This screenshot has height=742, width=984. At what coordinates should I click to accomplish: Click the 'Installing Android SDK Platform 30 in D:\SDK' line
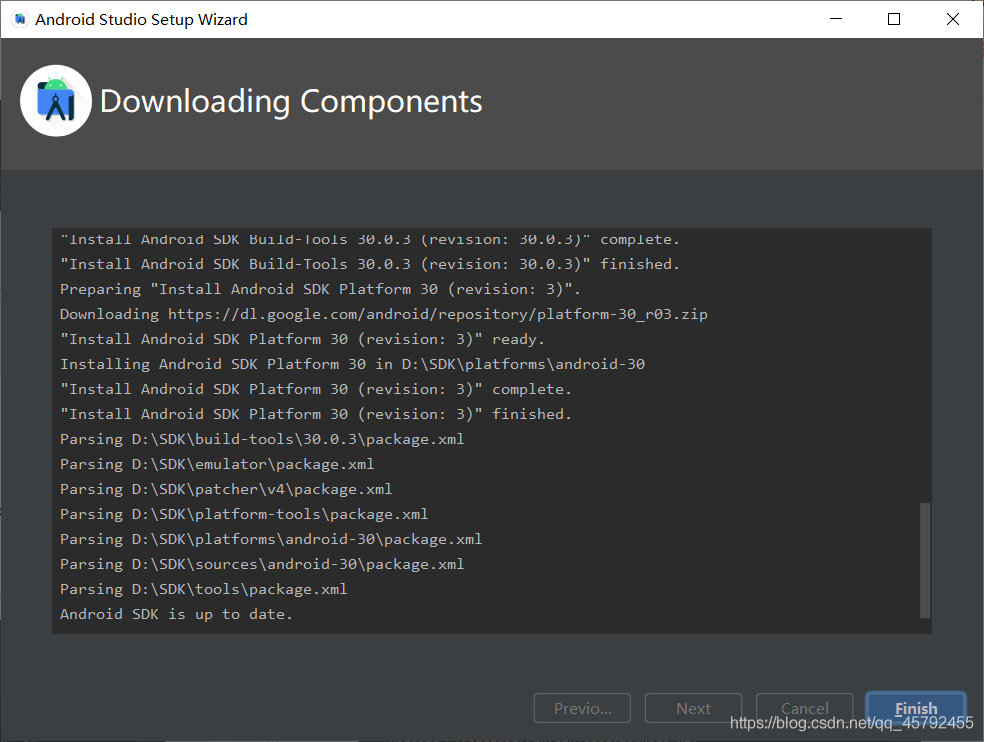352,364
